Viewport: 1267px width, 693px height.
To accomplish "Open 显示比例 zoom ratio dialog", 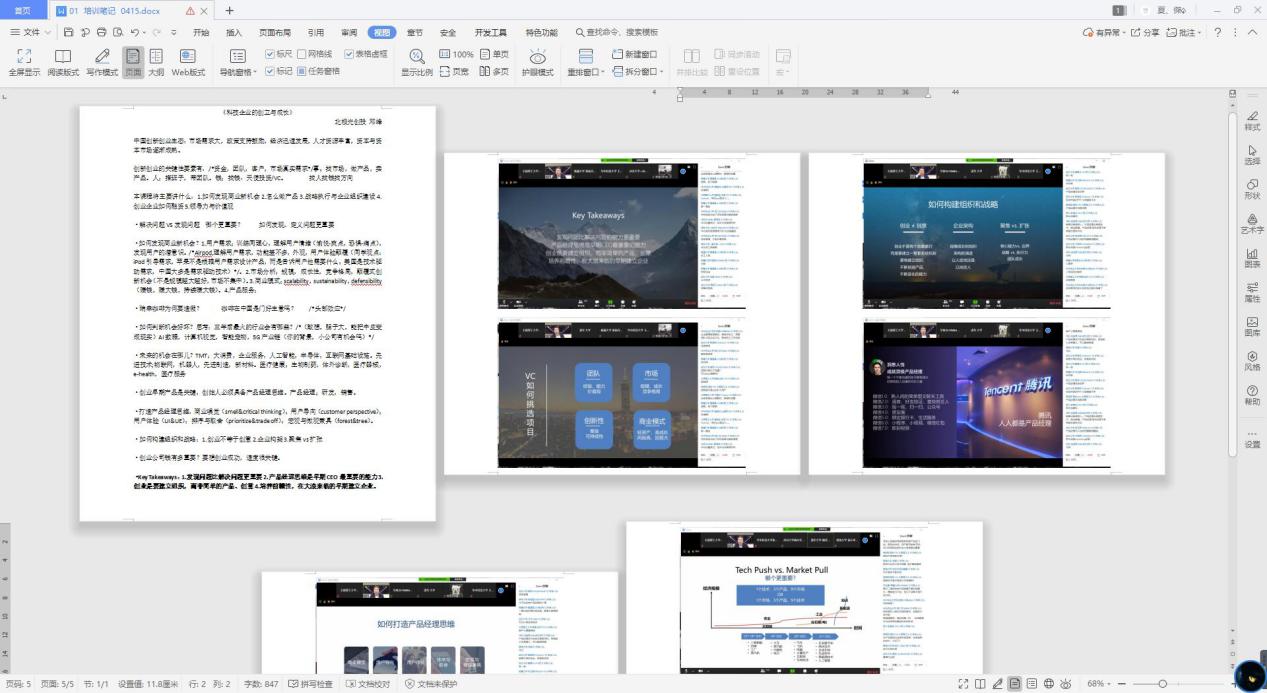I will (x=417, y=61).
